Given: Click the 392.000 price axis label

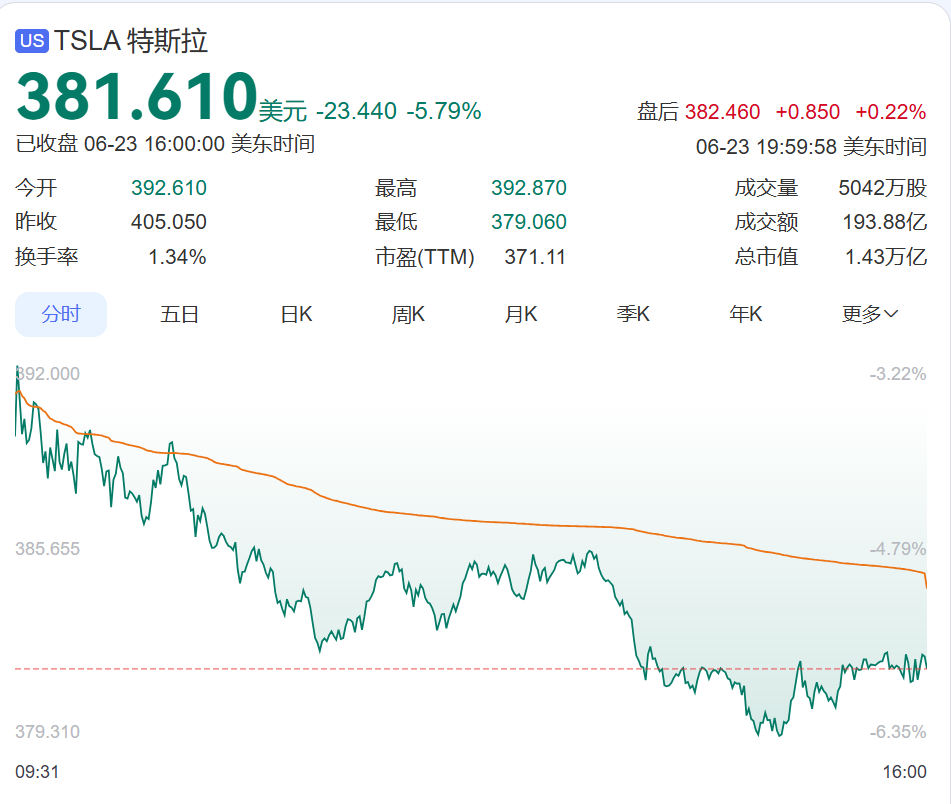Looking at the screenshot, I should tap(48, 374).
